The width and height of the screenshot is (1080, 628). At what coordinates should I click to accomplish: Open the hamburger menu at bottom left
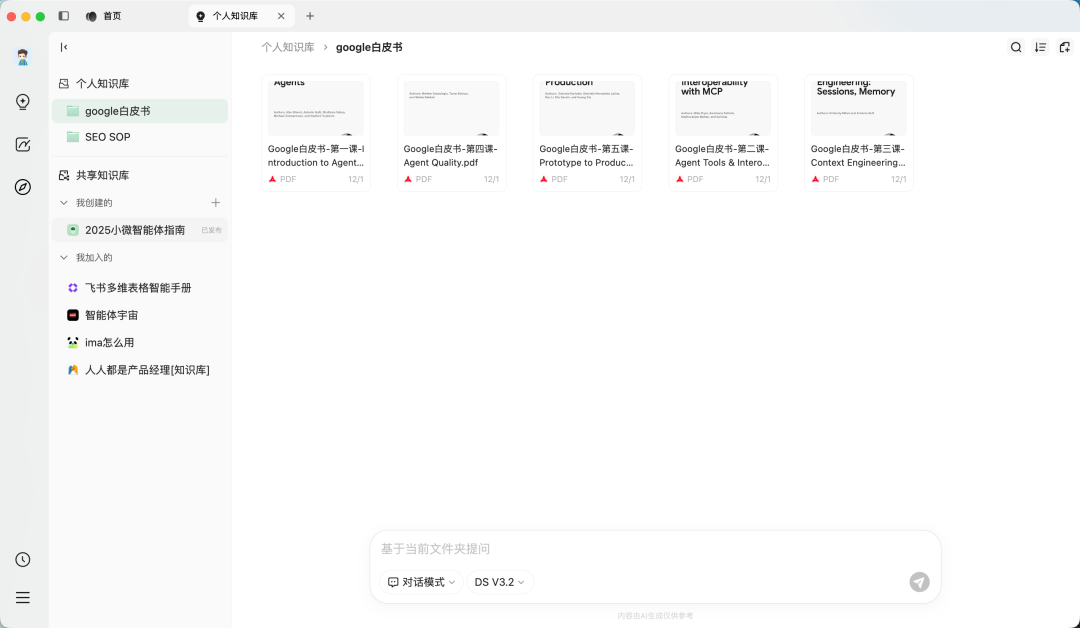tap(23, 597)
